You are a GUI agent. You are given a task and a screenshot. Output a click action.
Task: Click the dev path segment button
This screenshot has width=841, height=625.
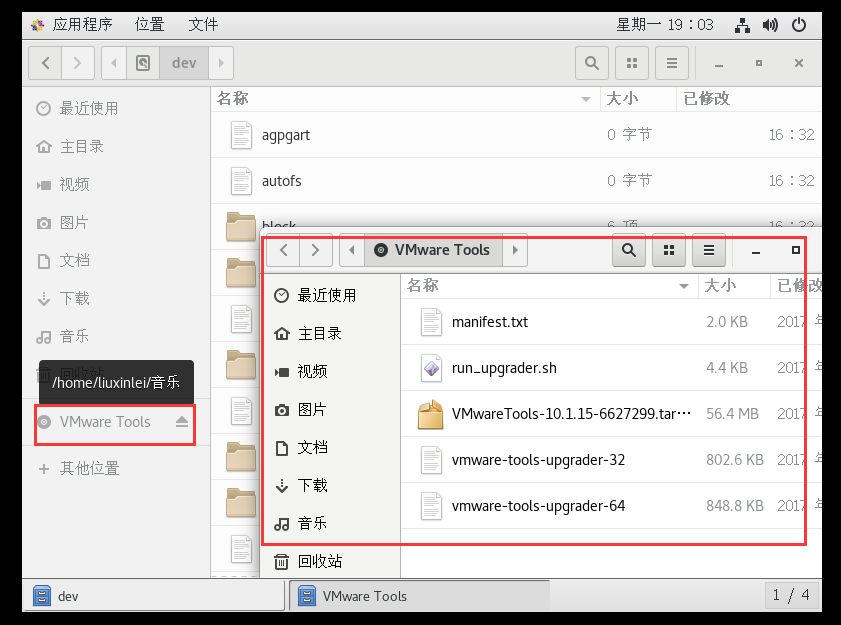(x=184, y=63)
